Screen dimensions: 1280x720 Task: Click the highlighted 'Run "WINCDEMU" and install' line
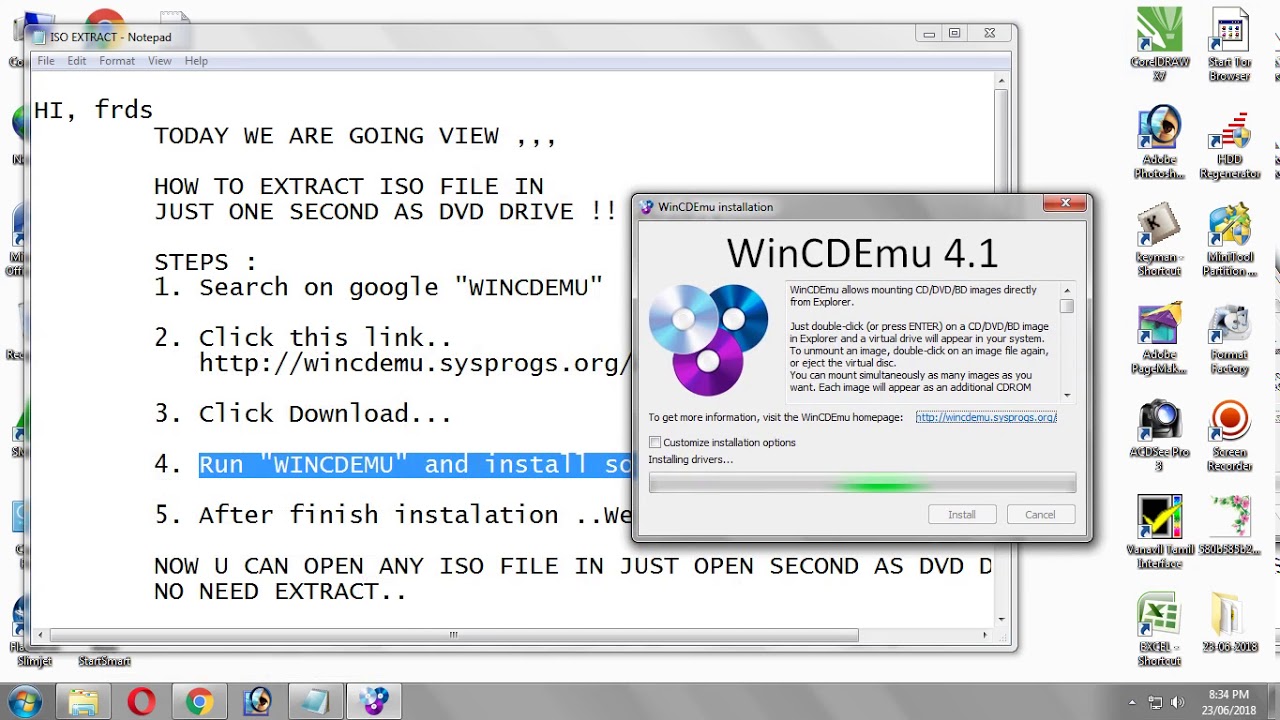pos(415,464)
